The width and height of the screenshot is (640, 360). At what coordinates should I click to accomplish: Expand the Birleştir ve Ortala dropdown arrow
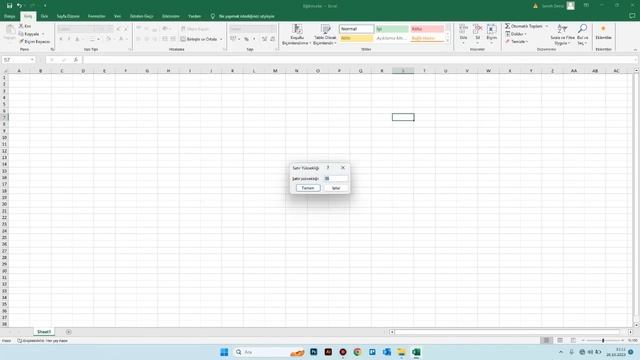tap(221, 39)
